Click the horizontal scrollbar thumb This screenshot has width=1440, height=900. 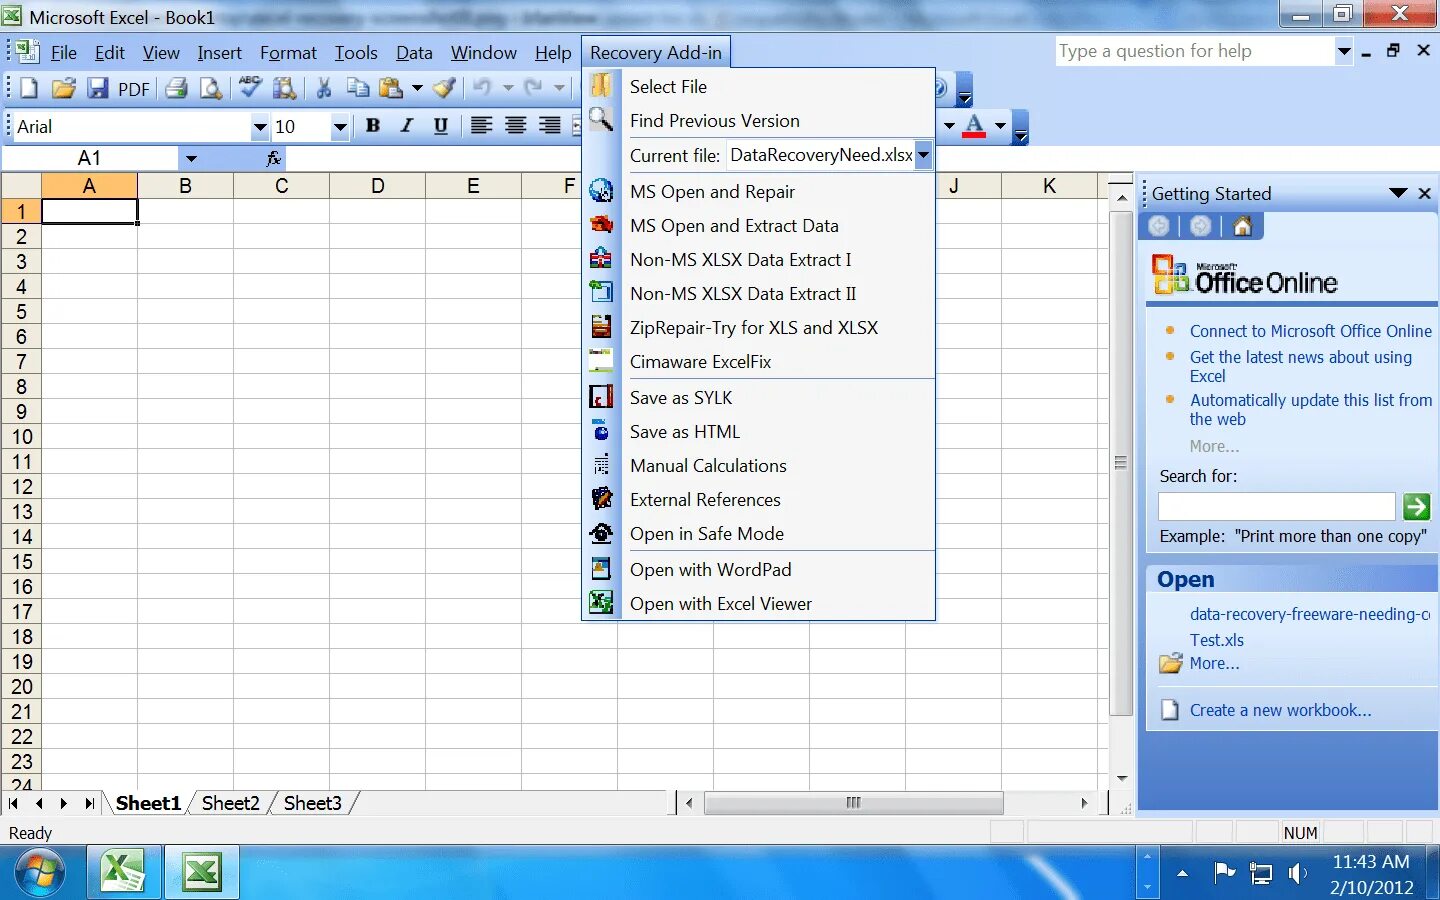tap(854, 803)
